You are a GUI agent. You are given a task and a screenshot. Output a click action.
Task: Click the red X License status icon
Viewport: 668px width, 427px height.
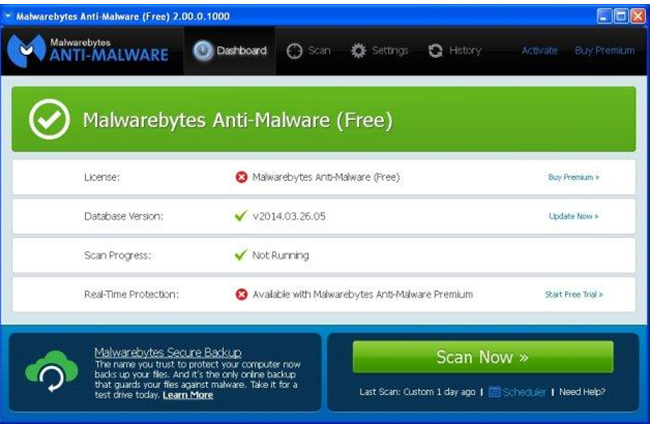pyautogui.click(x=241, y=177)
